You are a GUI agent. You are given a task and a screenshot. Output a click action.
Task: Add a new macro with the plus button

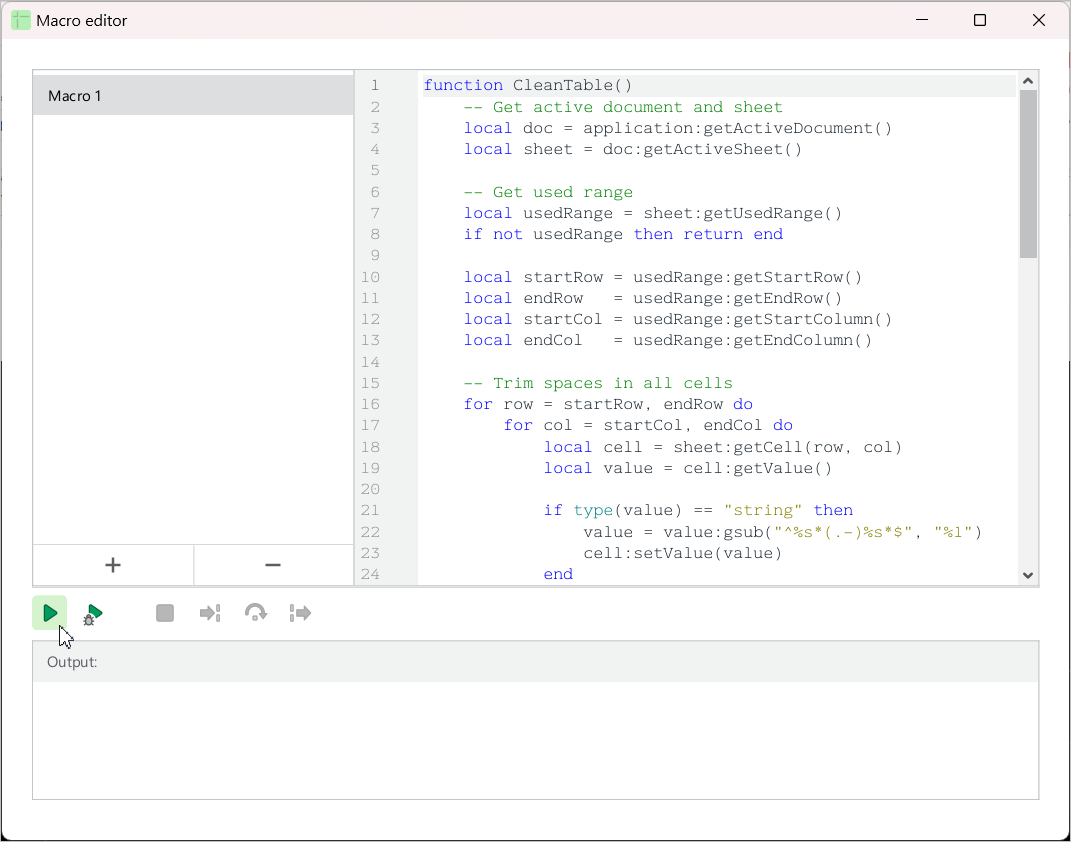click(113, 565)
